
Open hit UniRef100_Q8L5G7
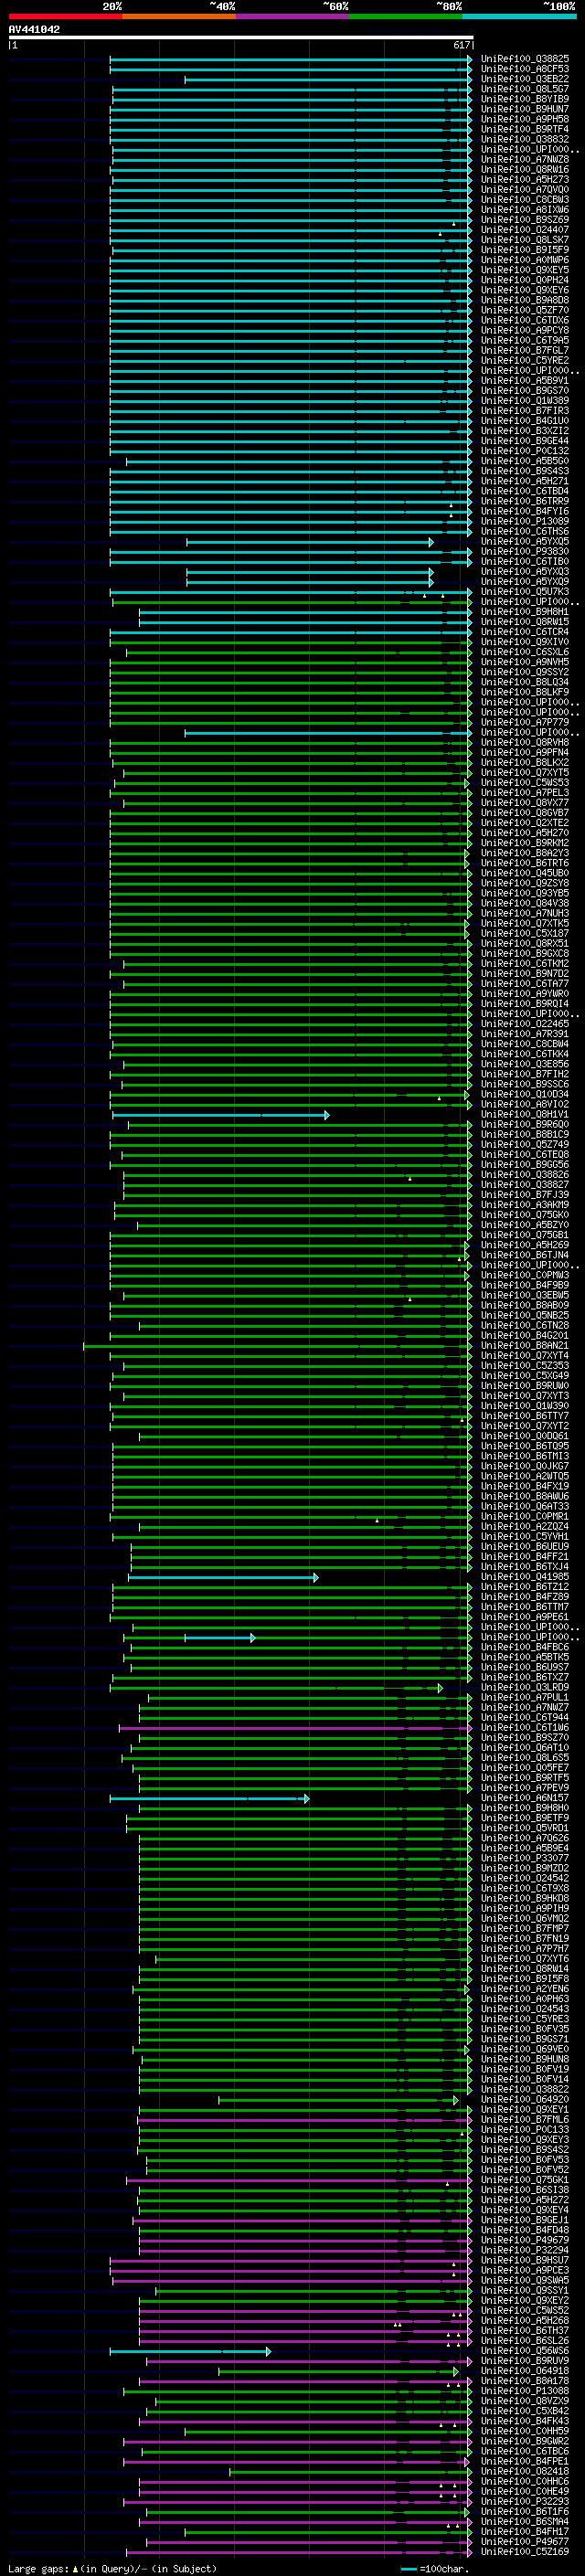point(525,89)
